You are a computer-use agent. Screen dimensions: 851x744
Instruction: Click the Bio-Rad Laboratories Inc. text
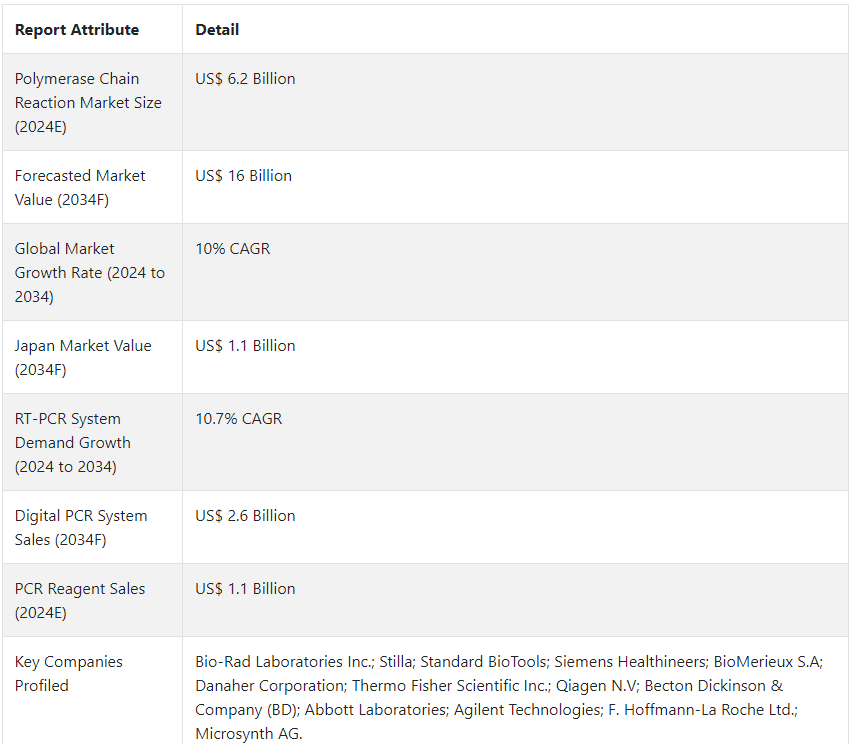pos(284,662)
